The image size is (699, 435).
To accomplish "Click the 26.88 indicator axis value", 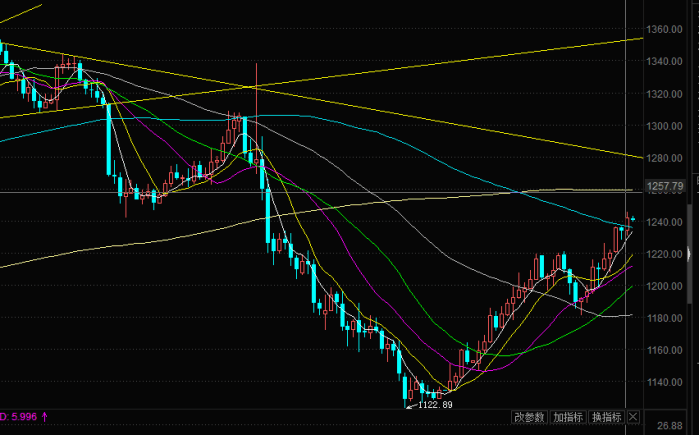I will pos(670,426).
